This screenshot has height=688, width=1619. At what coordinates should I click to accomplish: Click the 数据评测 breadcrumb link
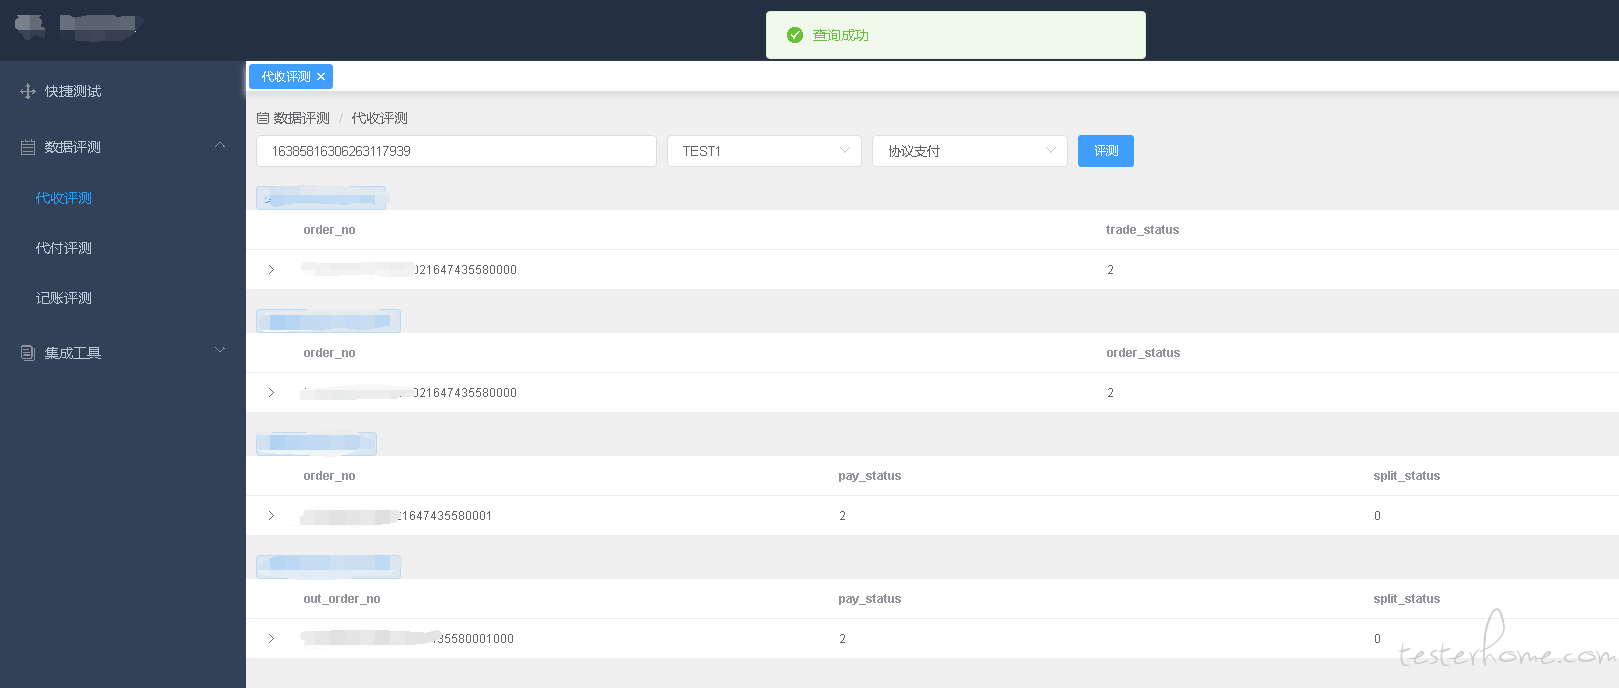tap(301, 118)
